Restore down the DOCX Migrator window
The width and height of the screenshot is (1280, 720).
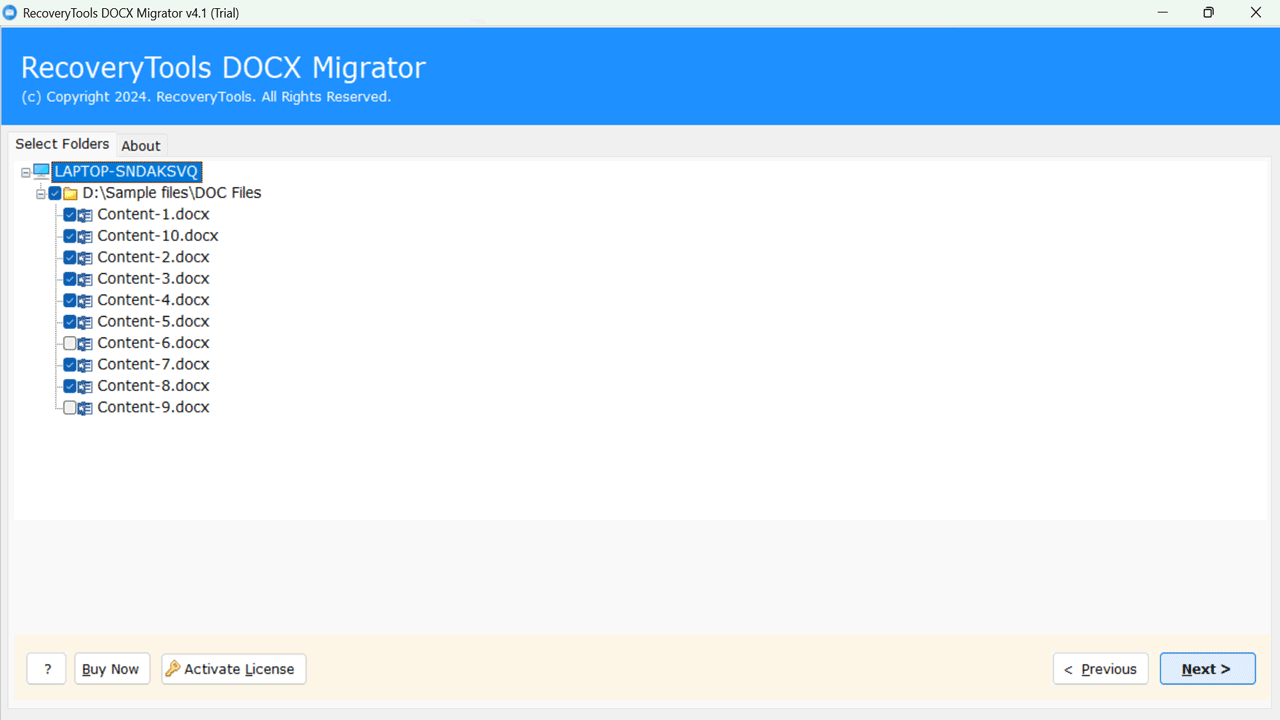[x=1209, y=13]
